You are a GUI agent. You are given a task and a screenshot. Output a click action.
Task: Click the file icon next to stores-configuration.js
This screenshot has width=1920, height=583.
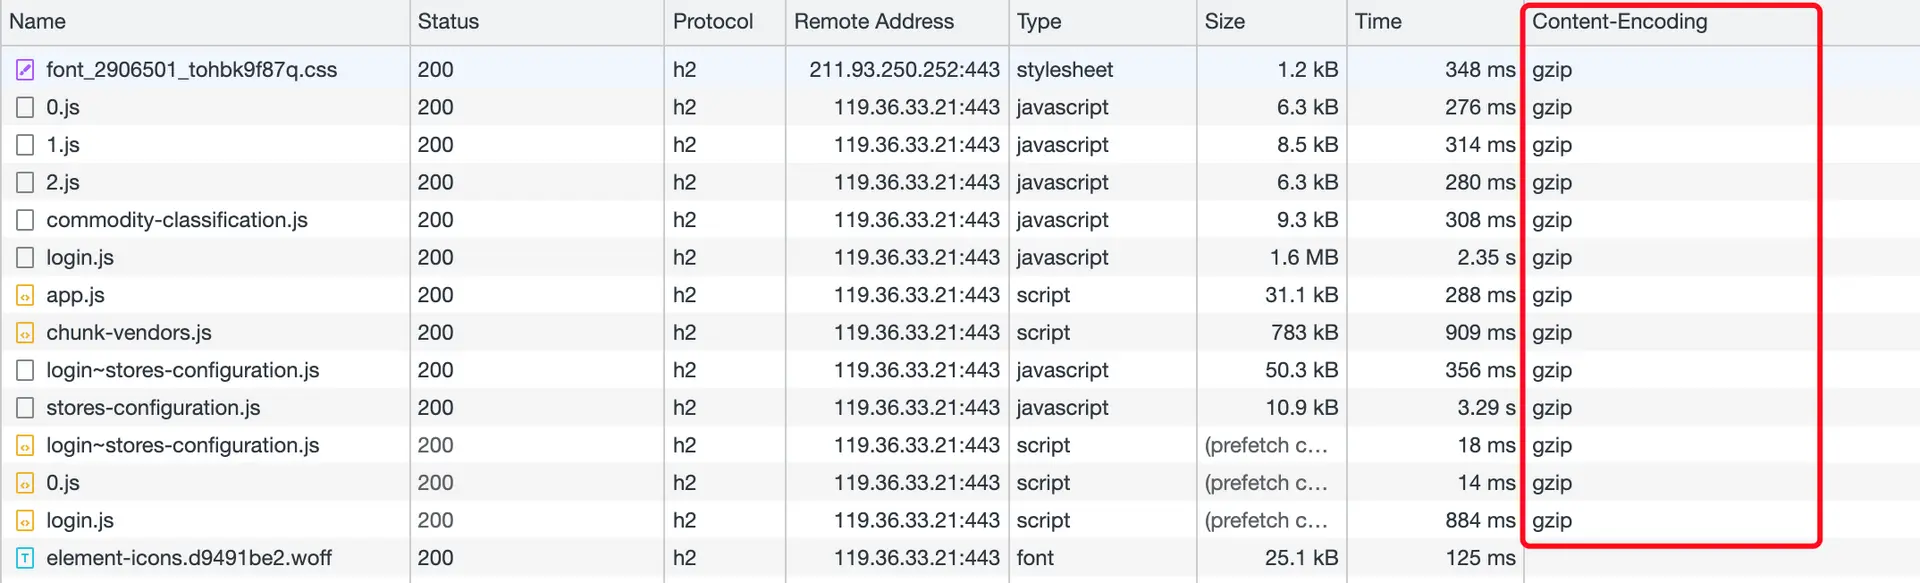[x=25, y=408]
